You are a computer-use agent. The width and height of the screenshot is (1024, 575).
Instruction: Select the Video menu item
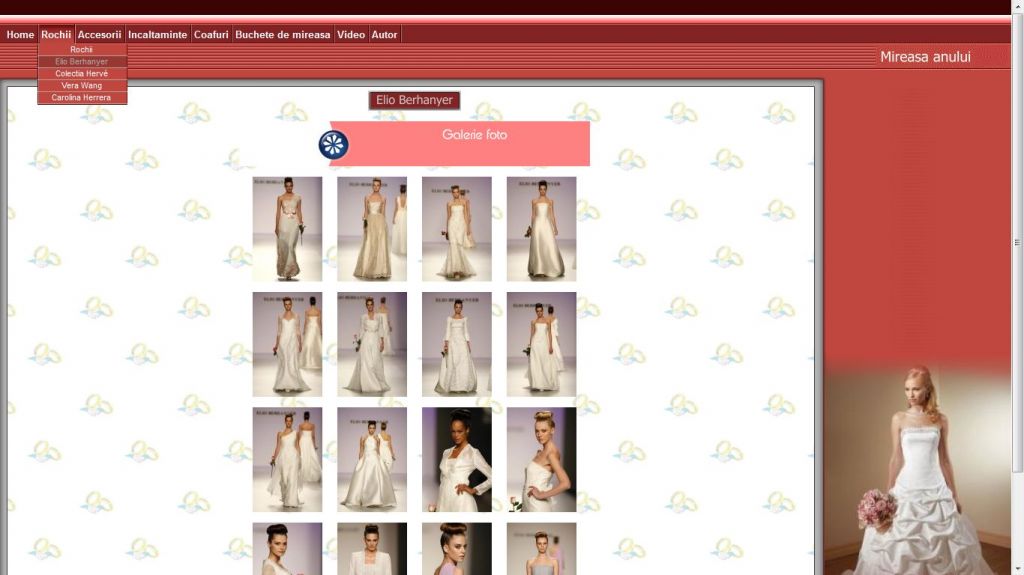click(x=351, y=35)
